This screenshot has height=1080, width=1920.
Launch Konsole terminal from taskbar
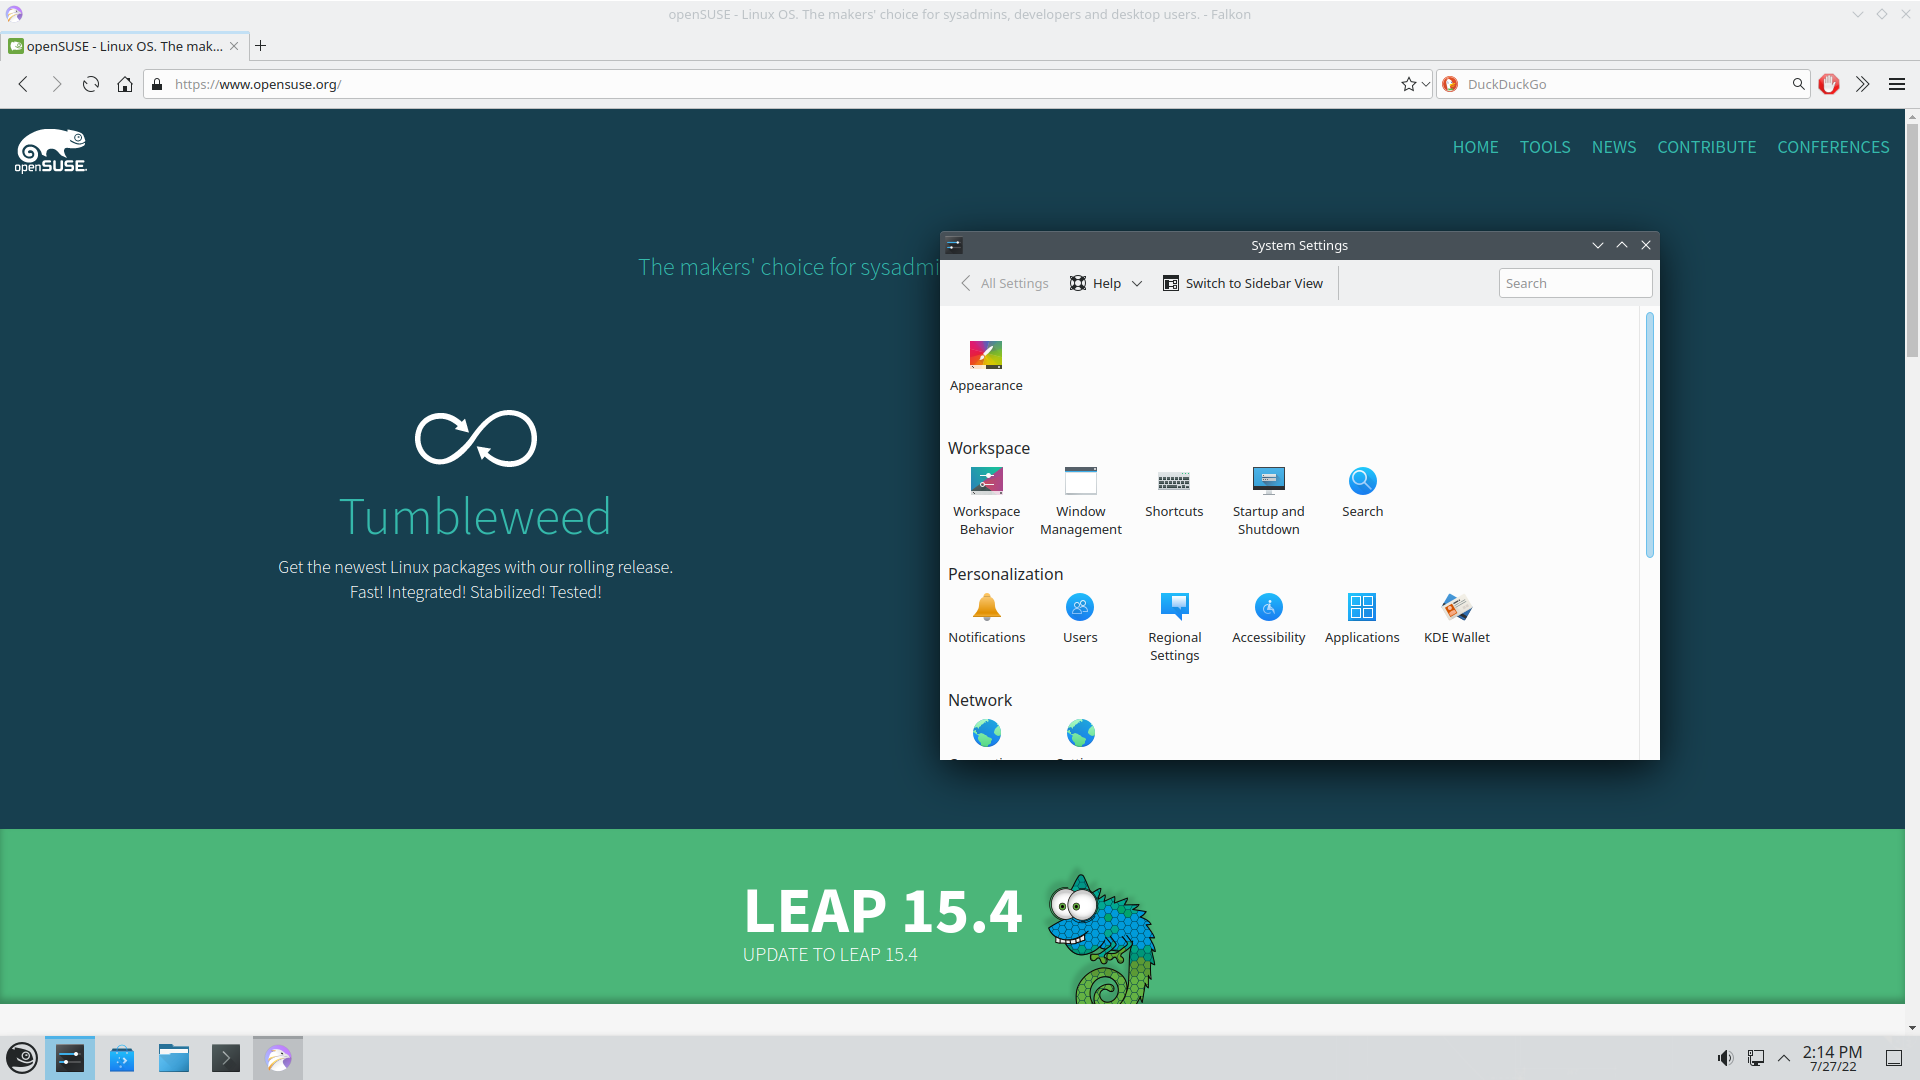click(226, 1058)
